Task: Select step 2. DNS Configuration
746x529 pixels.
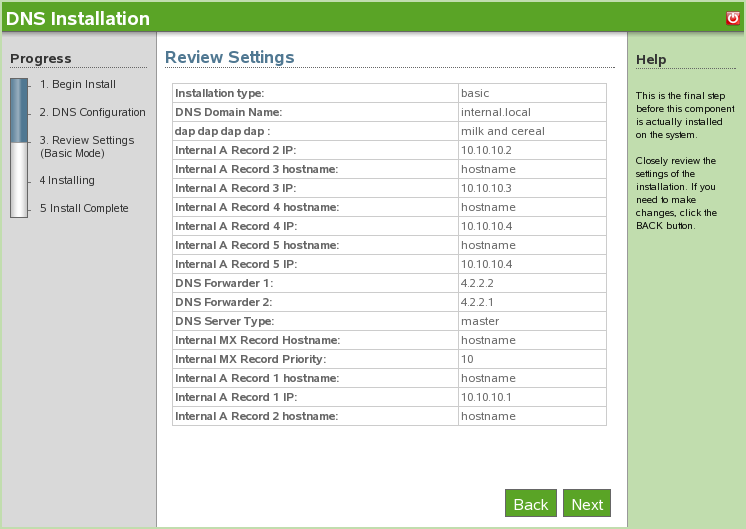Action: (92, 112)
